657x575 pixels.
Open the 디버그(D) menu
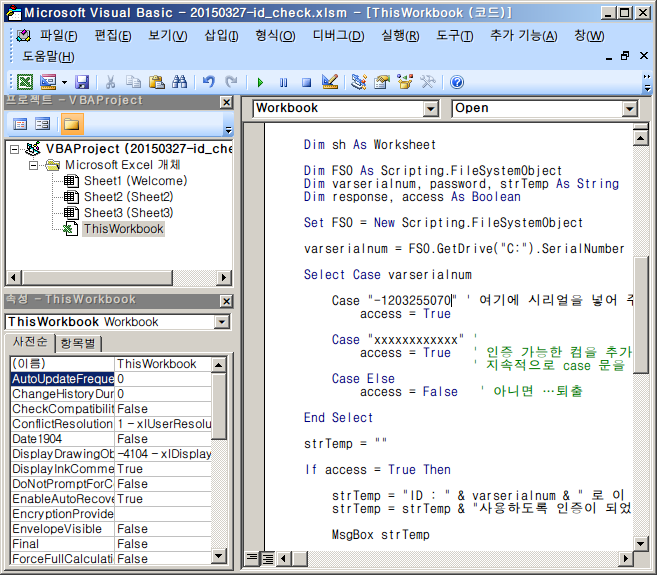click(339, 36)
